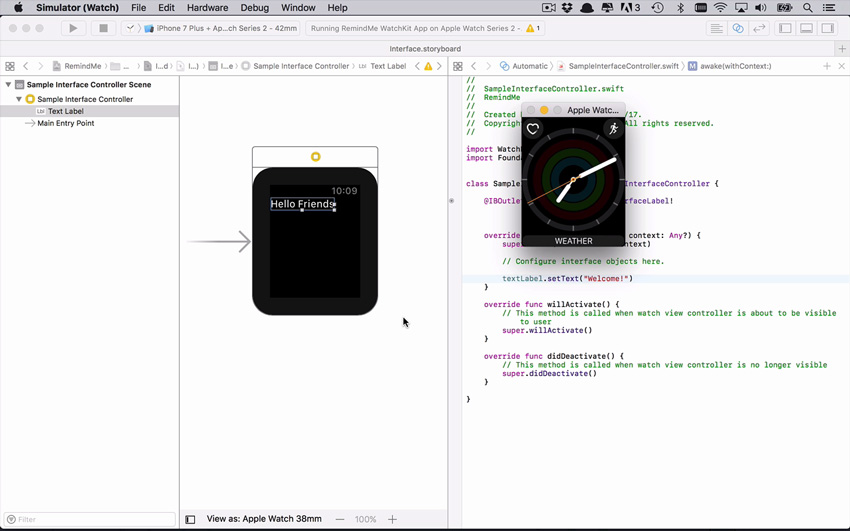
Task: Add another assistant editor with plus button
Action: click(827, 66)
